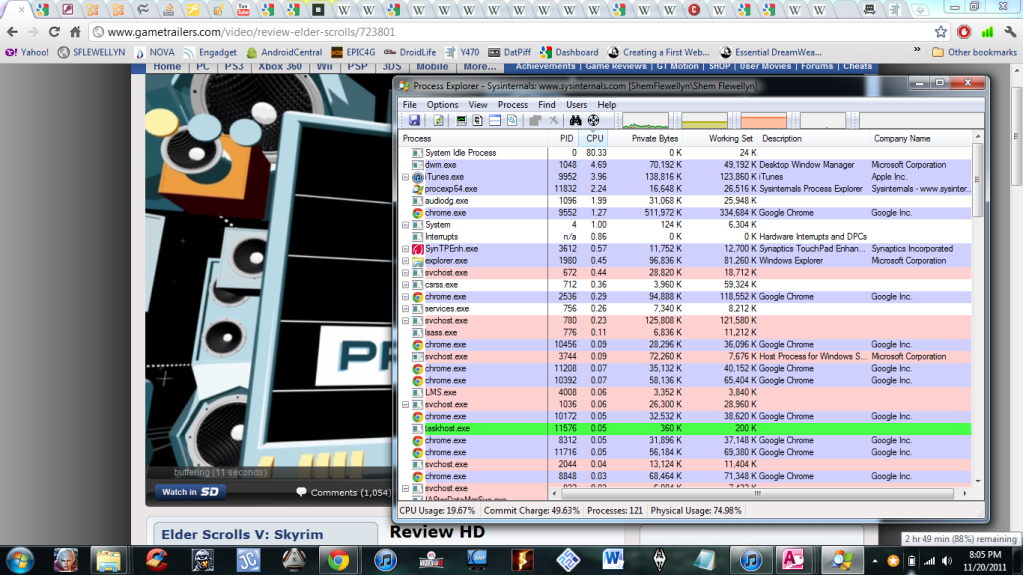Select the highlighted taskhost.exe row

[x=684, y=429]
